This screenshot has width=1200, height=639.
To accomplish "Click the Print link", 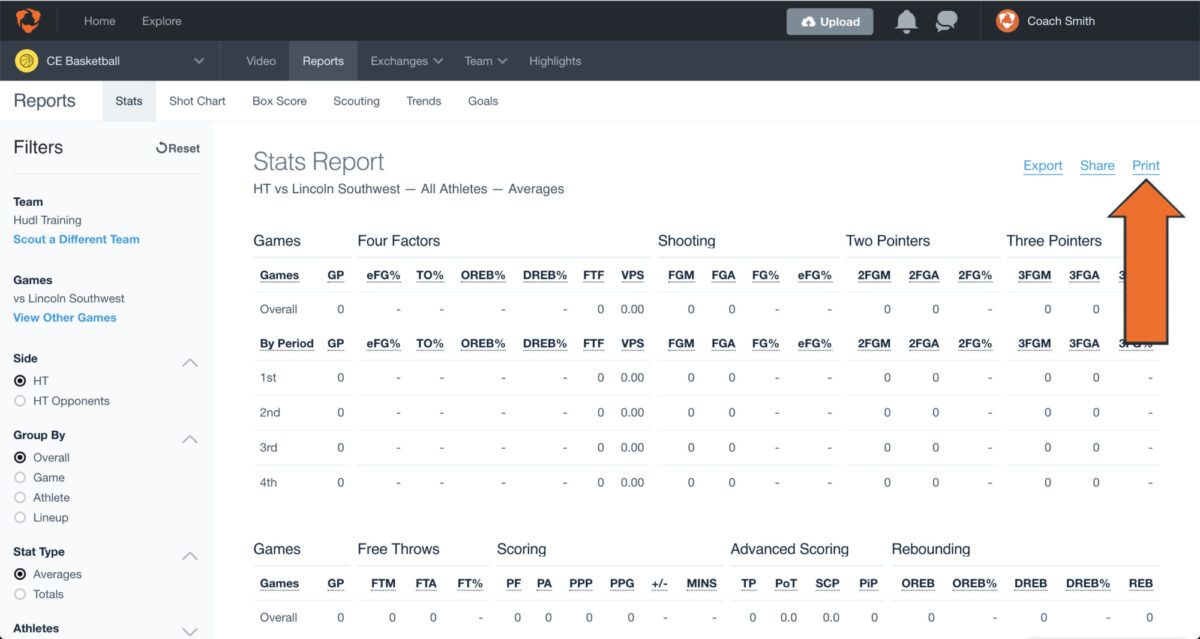I will point(1146,166).
